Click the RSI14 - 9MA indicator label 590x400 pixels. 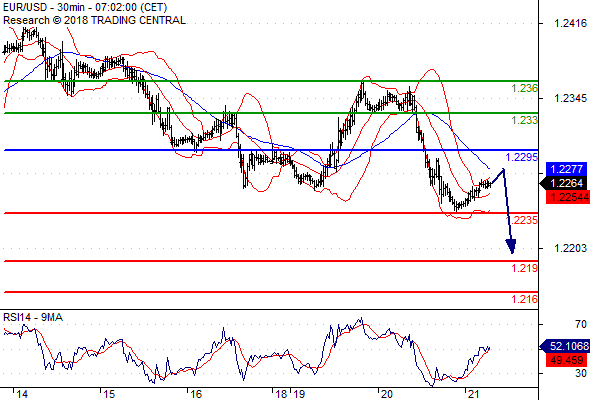[x=33, y=317]
